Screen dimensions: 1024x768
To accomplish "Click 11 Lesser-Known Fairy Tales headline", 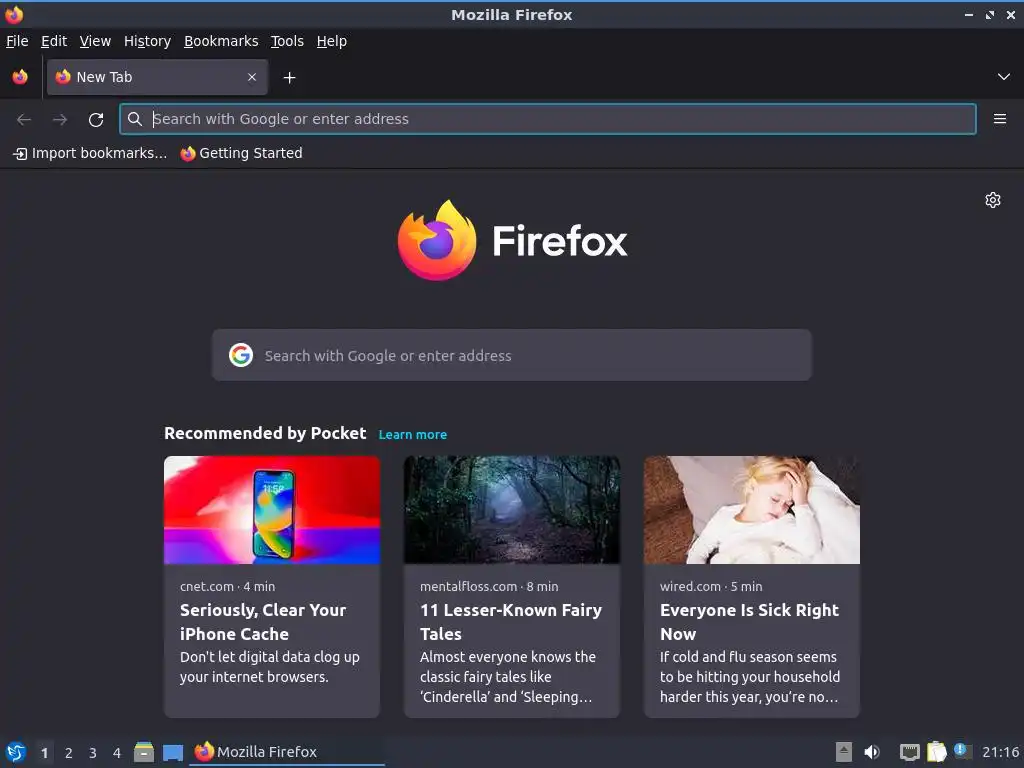I will [x=511, y=622].
